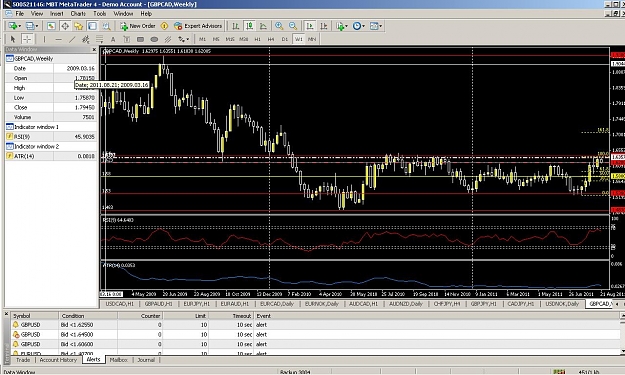Screen dimensions: 625x375
Task: Select the crosshair tool
Action: [x=27, y=39]
